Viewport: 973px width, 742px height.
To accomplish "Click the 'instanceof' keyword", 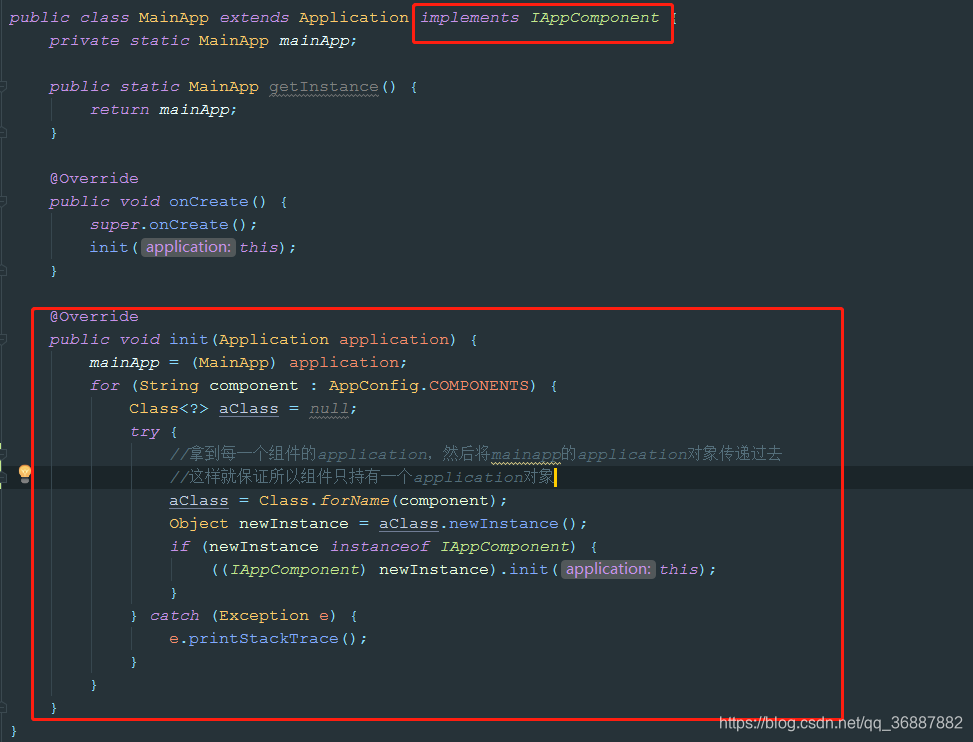I will click(x=379, y=546).
